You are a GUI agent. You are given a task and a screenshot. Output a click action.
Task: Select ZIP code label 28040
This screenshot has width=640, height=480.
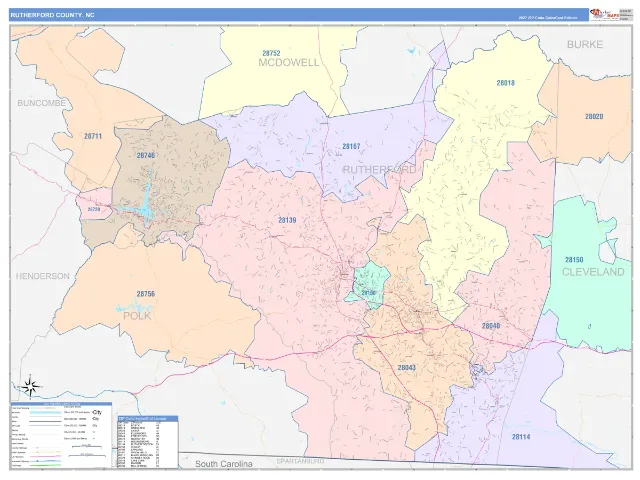tap(491, 326)
